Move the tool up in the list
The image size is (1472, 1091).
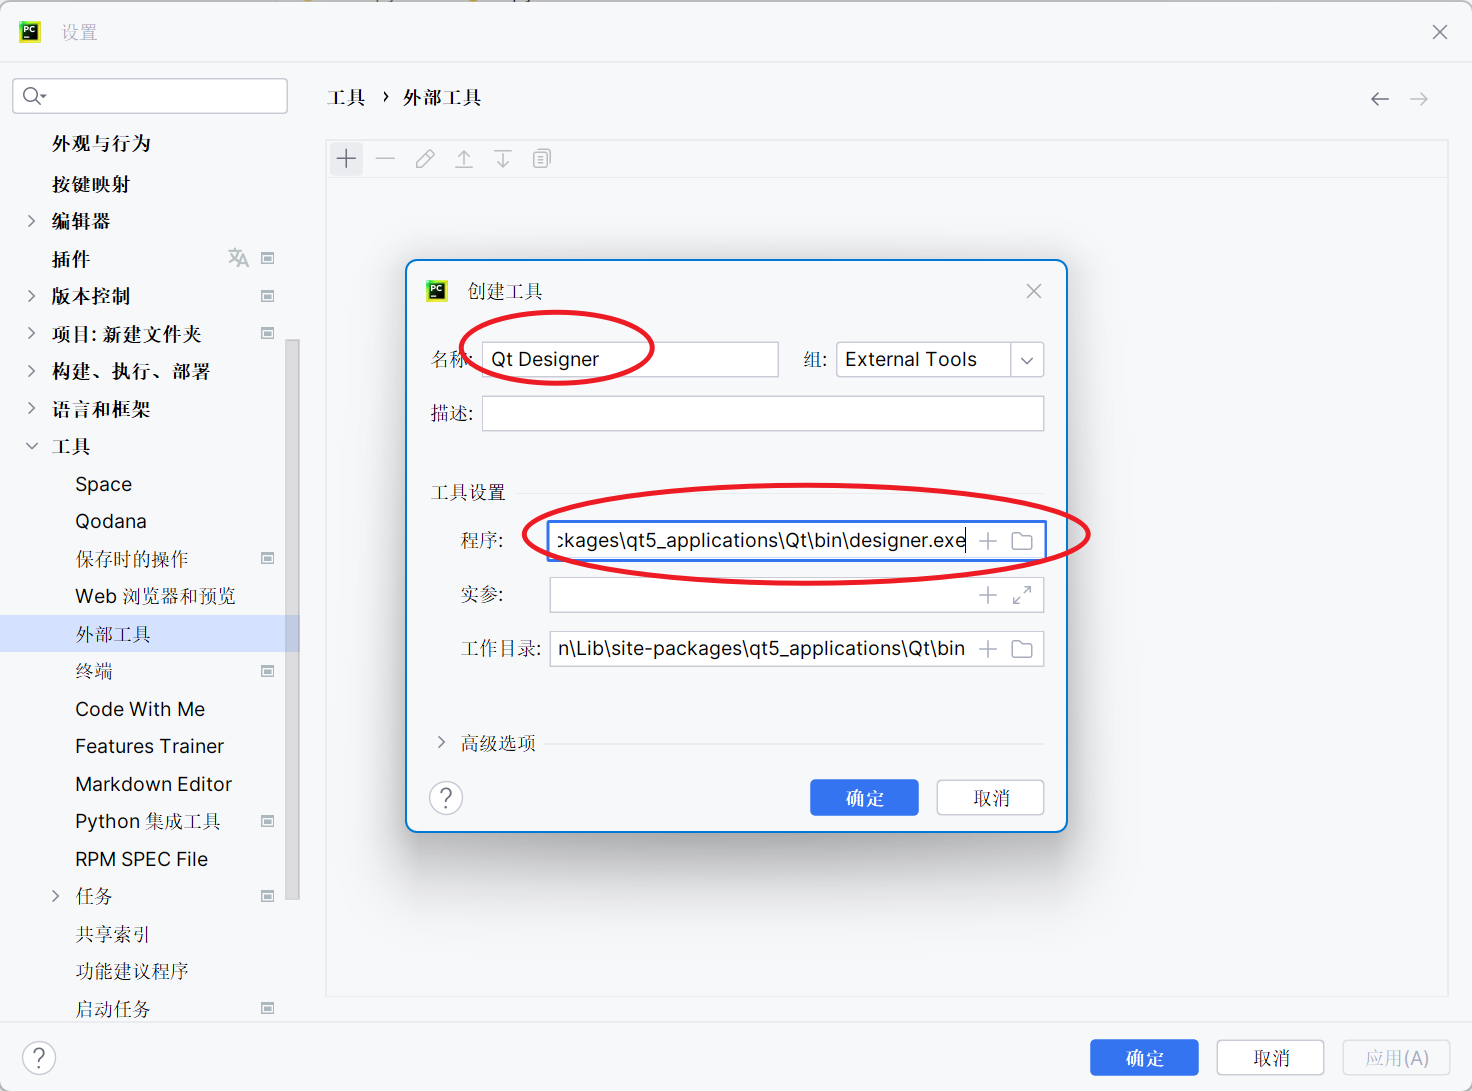click(x=464, y=158)
